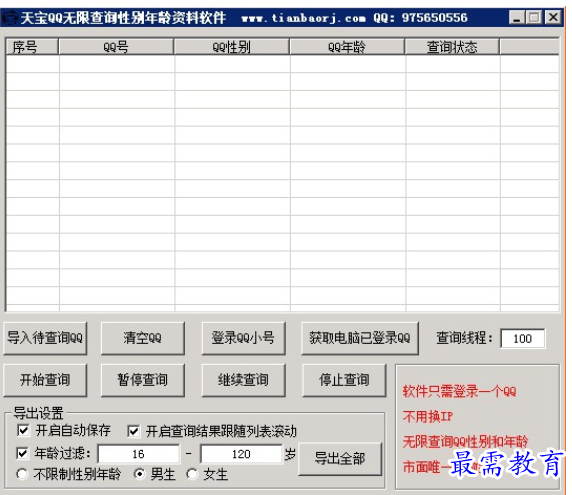
Task: Sort by the QQ性别 column header
Action: pyautogui.click(x=232, y=47)
